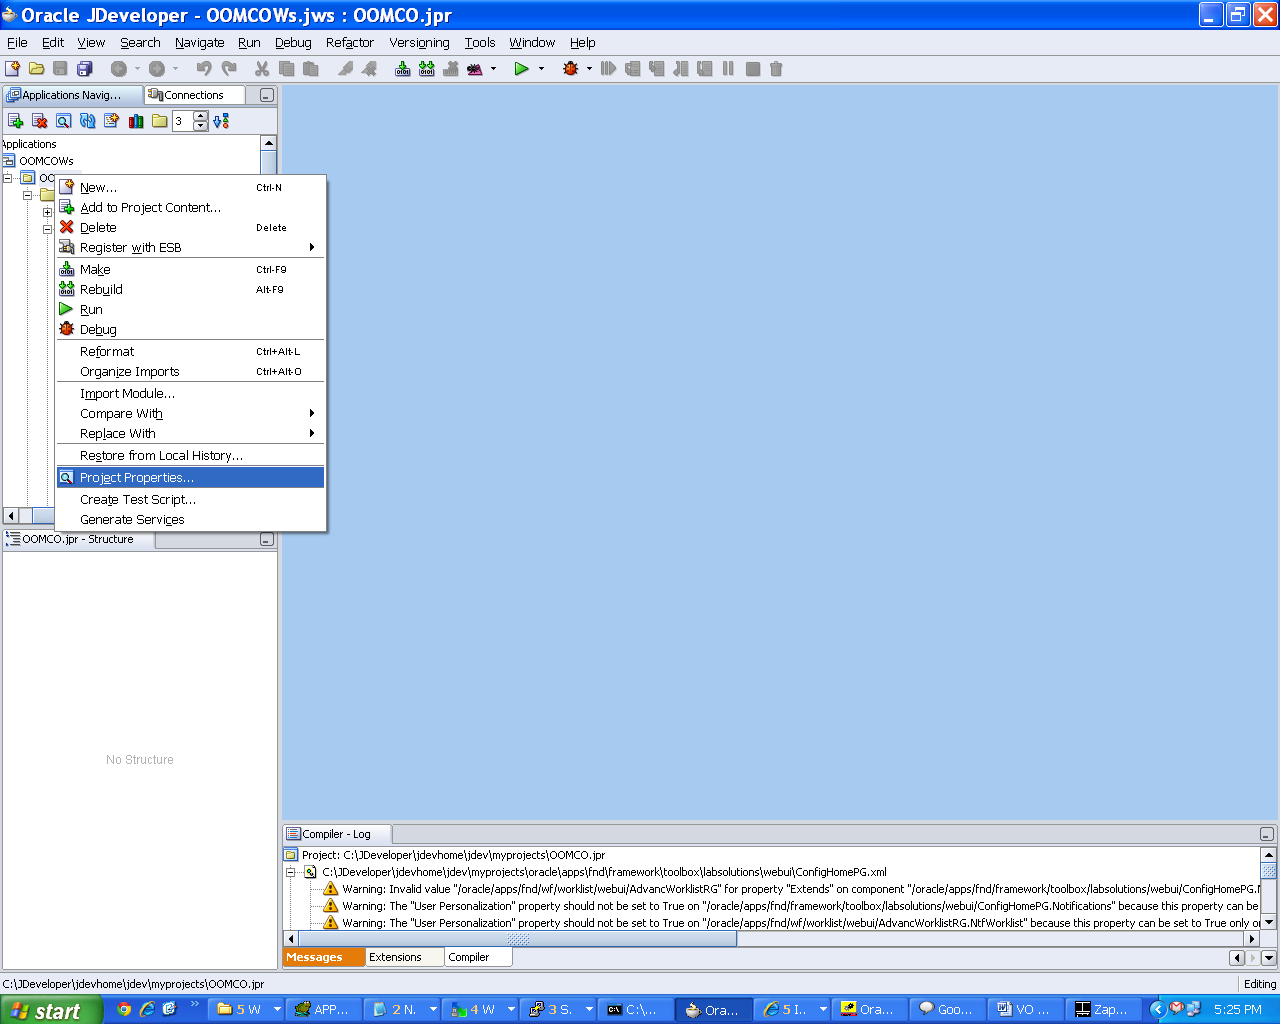This screenshot has width=1280, height=1024.
Task: Click the red Debug bug toolbar icon
Action: click(571, 69)
